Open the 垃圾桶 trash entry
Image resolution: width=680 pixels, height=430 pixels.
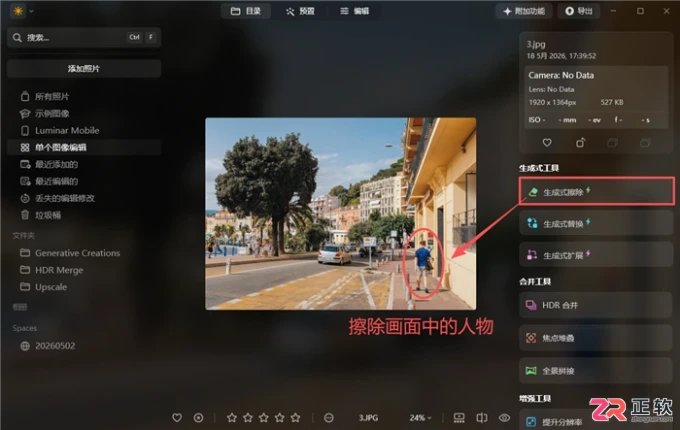pyautogui.click(x=84, y=215)
